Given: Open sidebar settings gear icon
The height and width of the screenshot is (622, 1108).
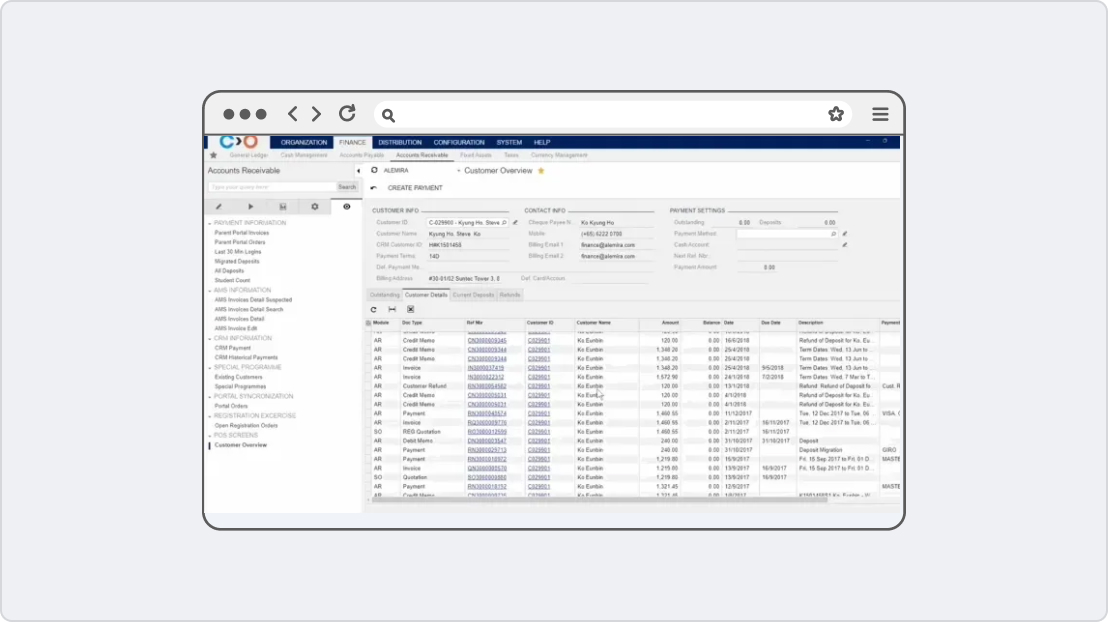Looking at the screenshot, I should coord(315,206).
